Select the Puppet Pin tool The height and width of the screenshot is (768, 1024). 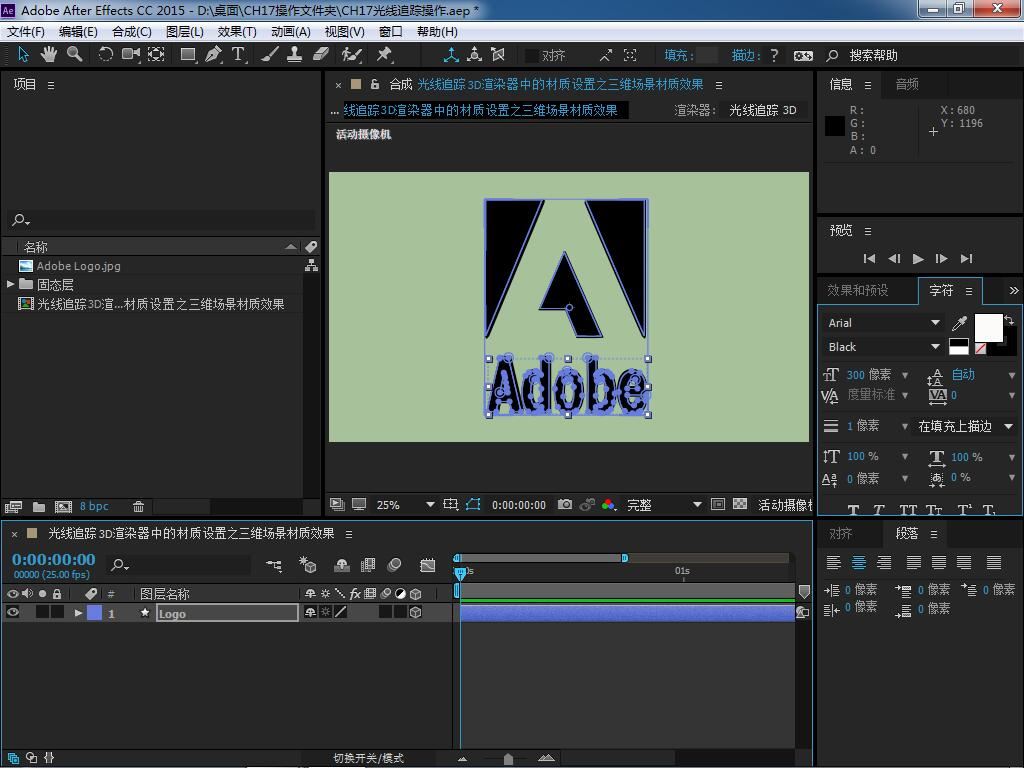[x=384, y=55]
